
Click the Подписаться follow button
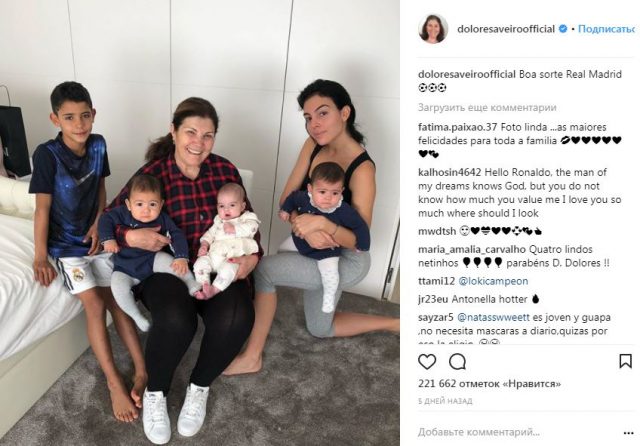pyautogui.click(x=607, y=29)
